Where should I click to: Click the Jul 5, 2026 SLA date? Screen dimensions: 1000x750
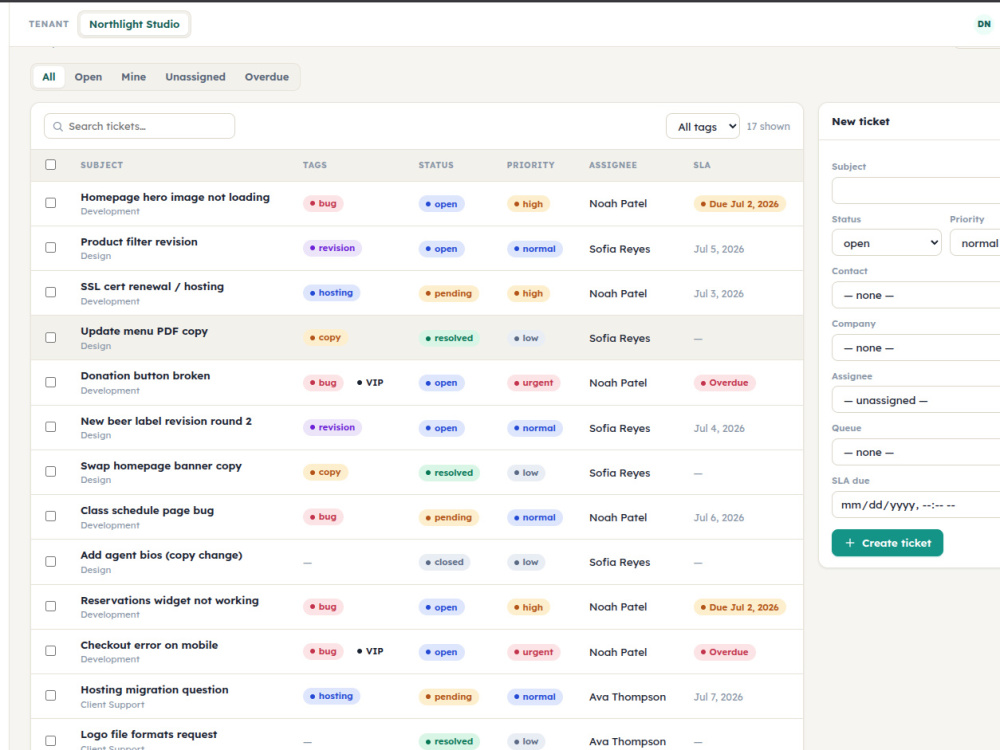pyautogui.click(x=719, y=249)
